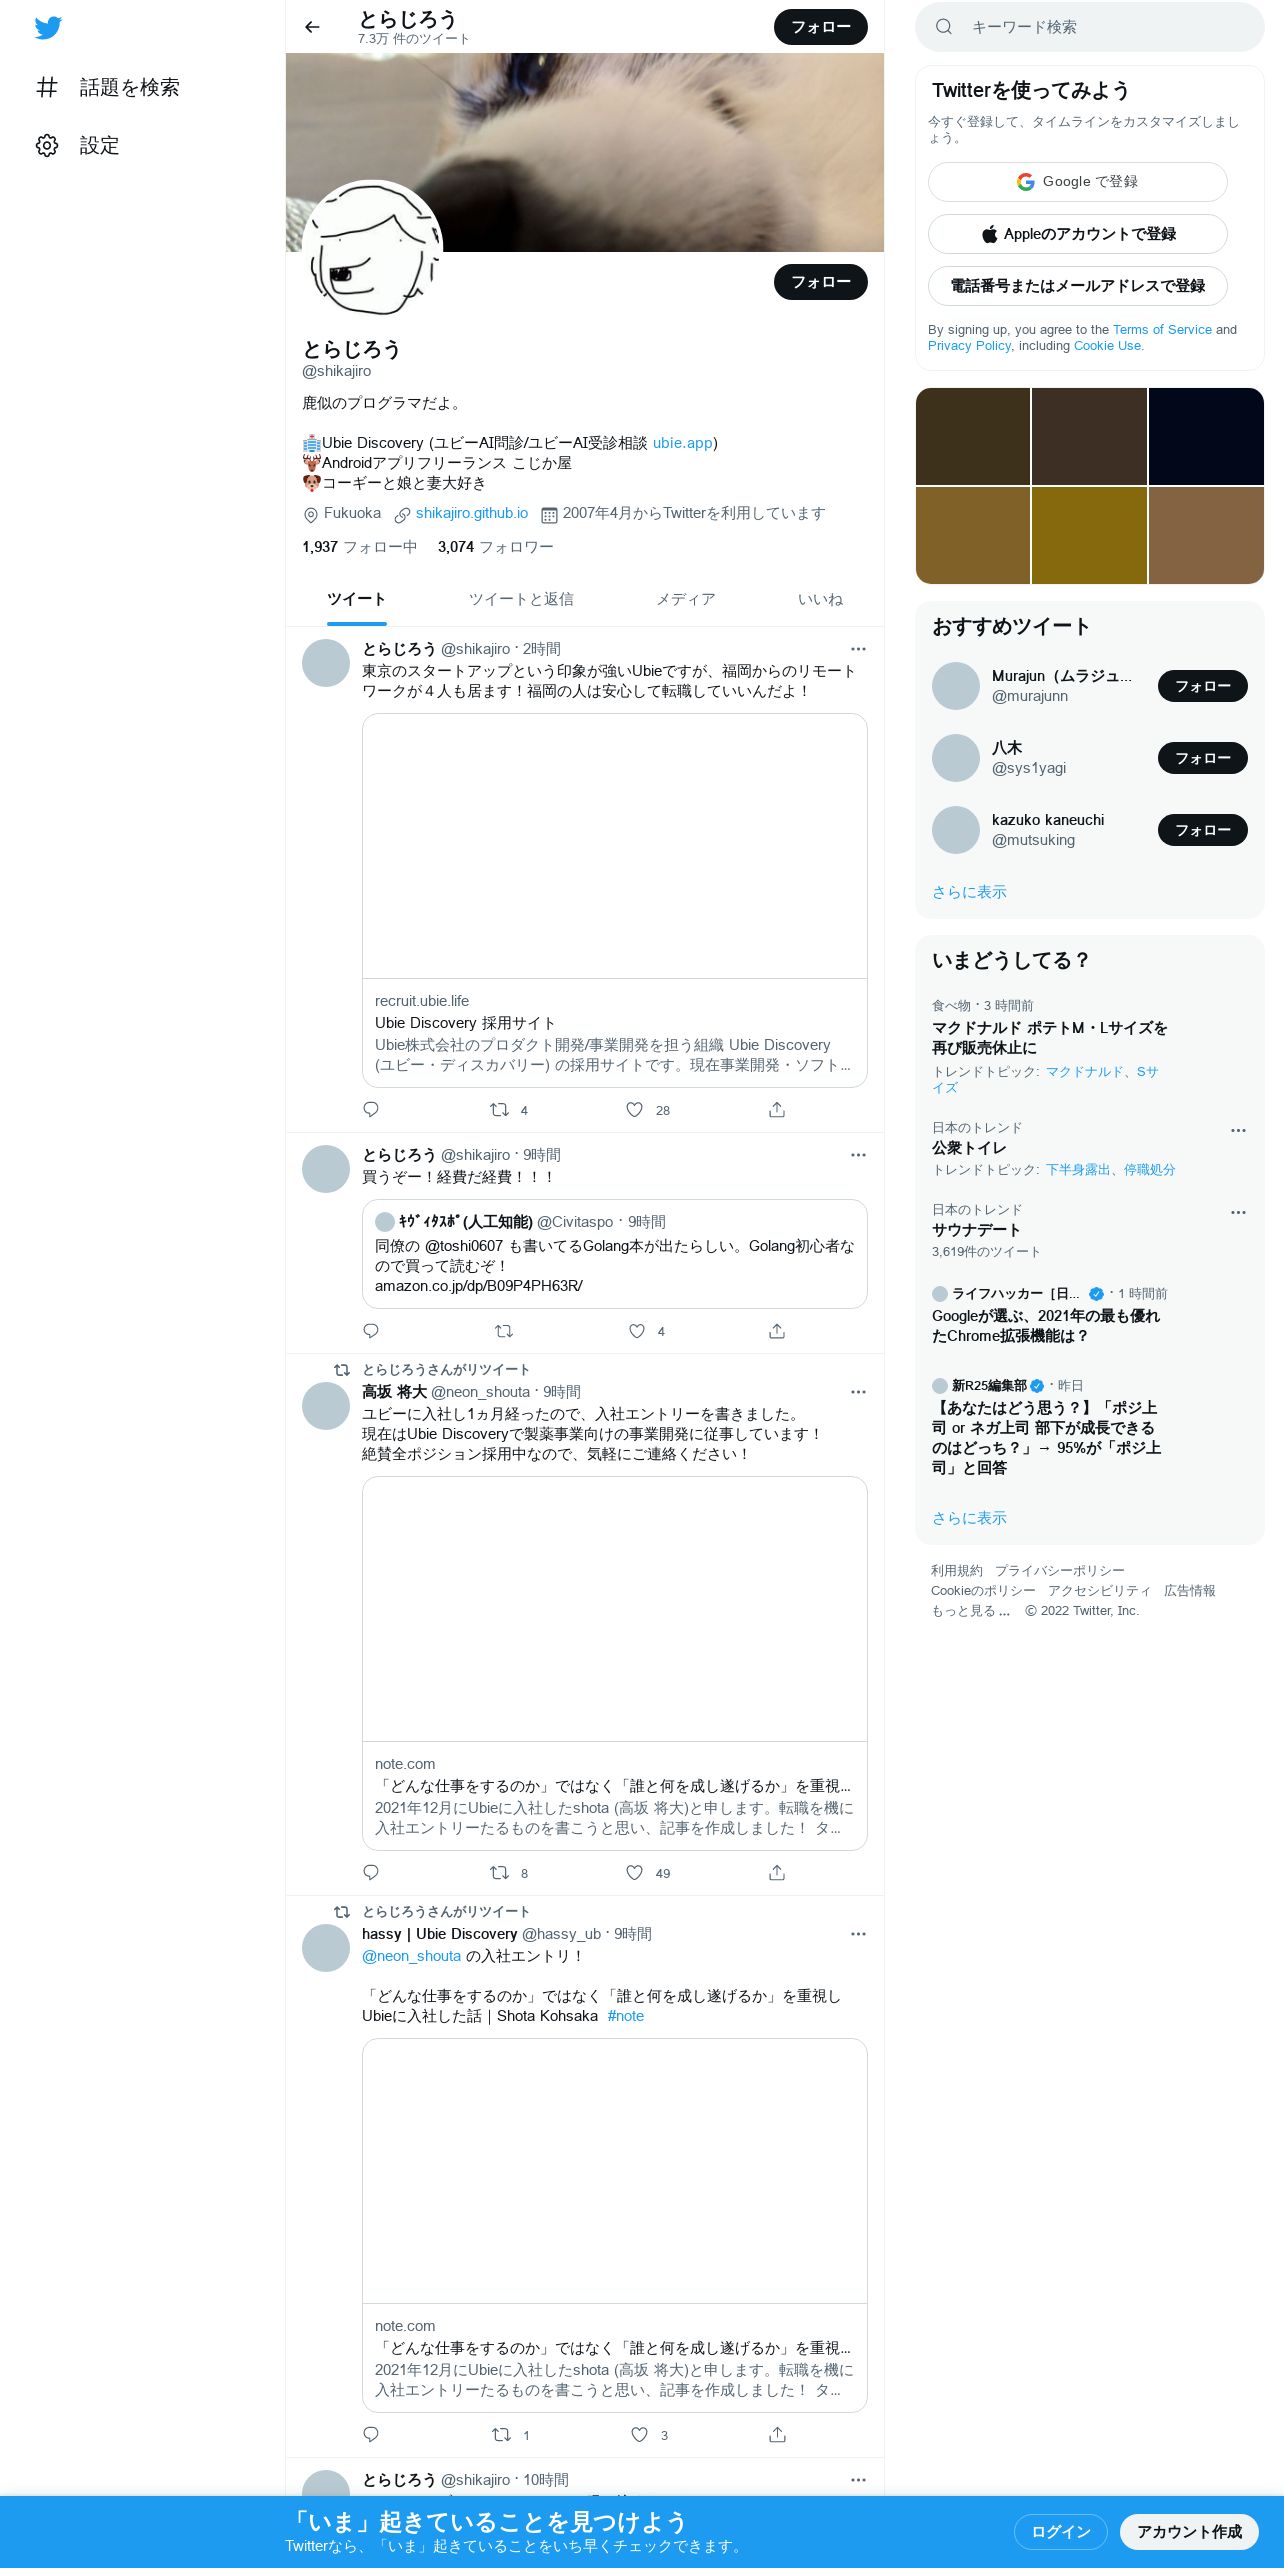Reply to hassy | Ubie Discovery tweet

click(371, 2435)
